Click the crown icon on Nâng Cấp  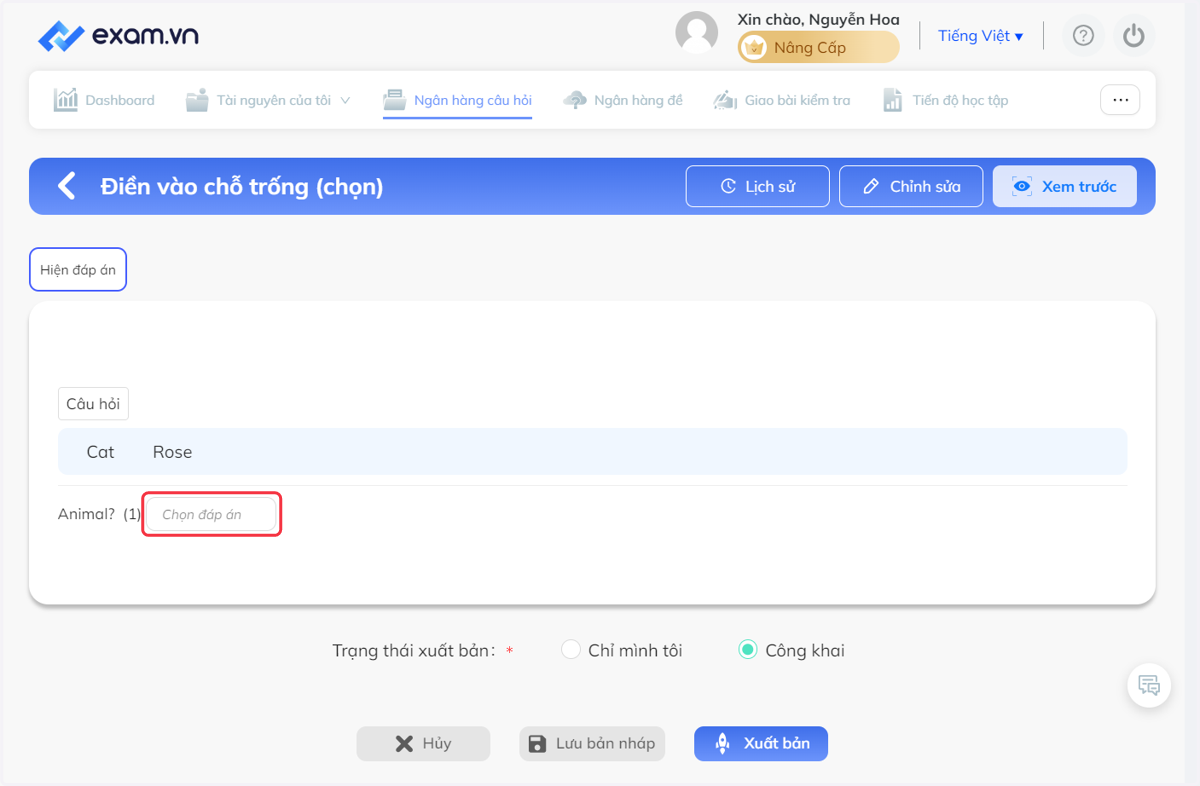pyautogui.click(x=754, y=47)
